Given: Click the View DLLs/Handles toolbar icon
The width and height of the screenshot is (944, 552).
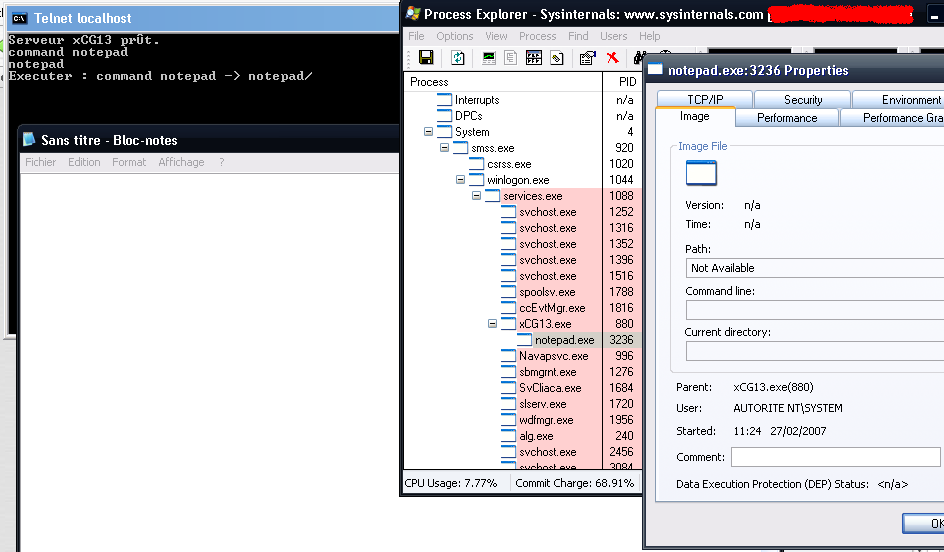Looking at the screenshot, I should (557, 58).
